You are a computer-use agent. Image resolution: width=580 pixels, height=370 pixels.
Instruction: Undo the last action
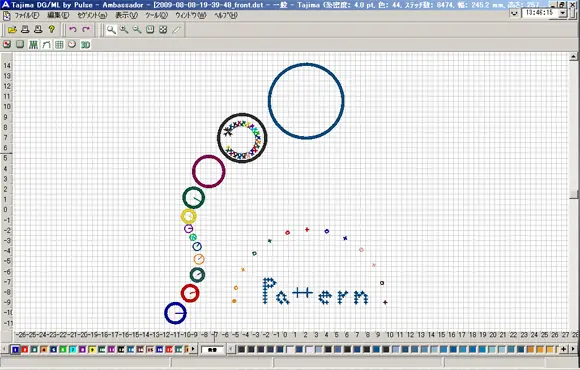(73, 30)
